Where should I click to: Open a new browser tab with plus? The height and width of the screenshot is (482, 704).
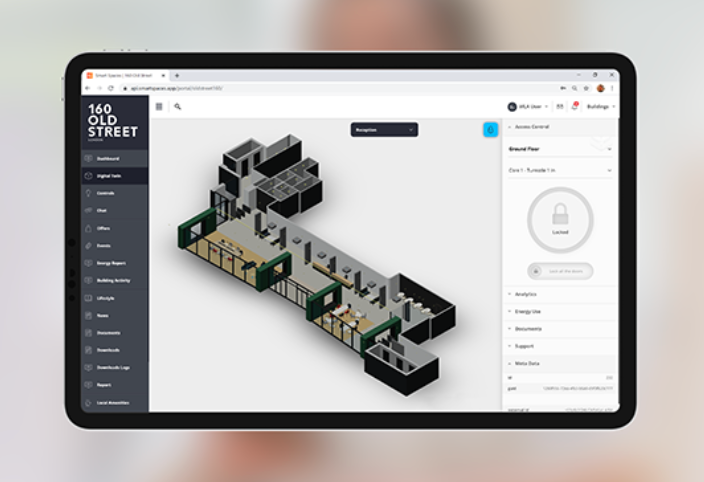point(177,75)
